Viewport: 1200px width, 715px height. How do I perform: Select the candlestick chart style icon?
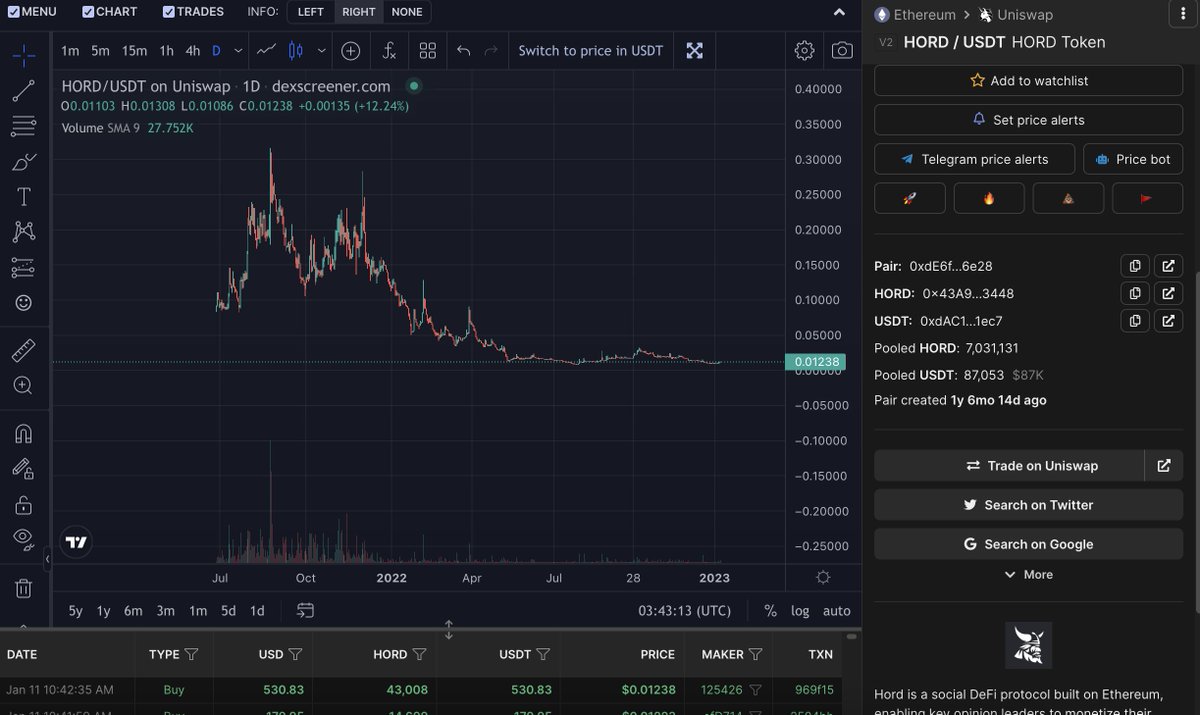[x=295, y=51]
